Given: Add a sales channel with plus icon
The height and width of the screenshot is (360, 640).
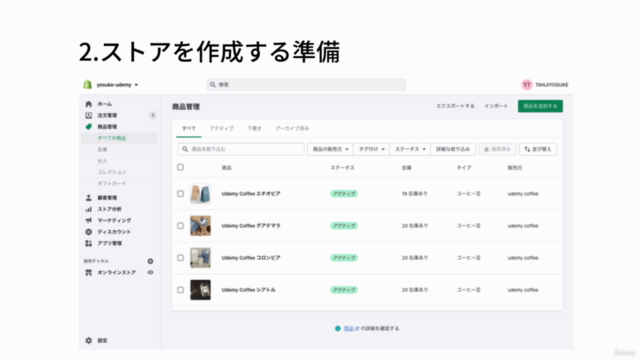Looking at the screenshot, I should [x=150, y=261].
